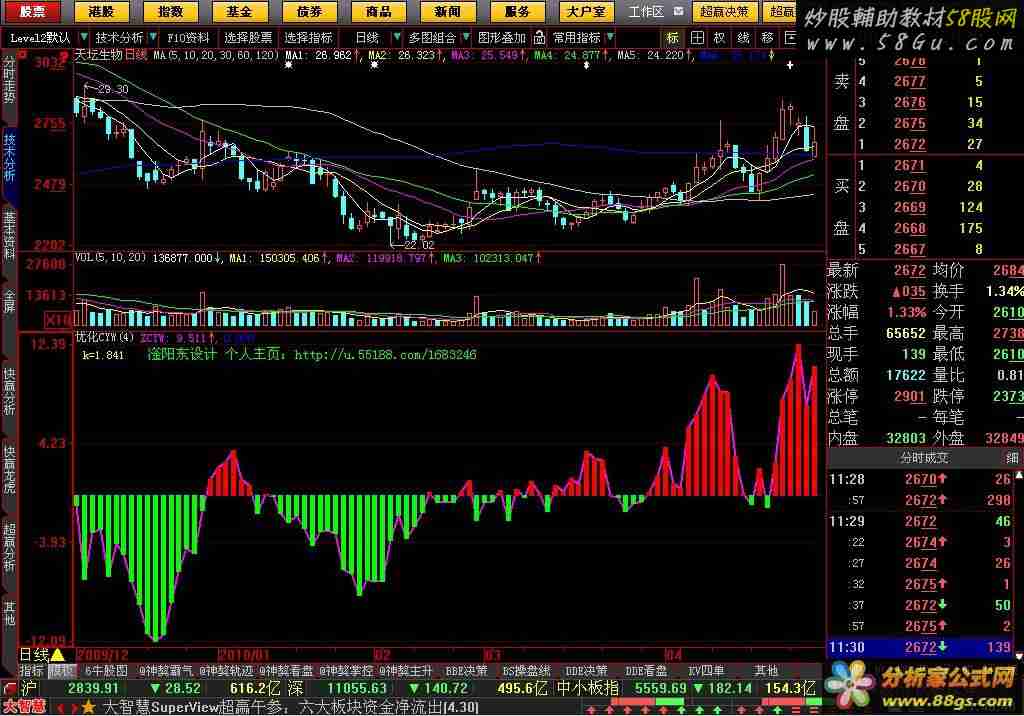Click the 移 toolbar icon
The height and width of the screenshot is (716, 1024).
(767, 37)
